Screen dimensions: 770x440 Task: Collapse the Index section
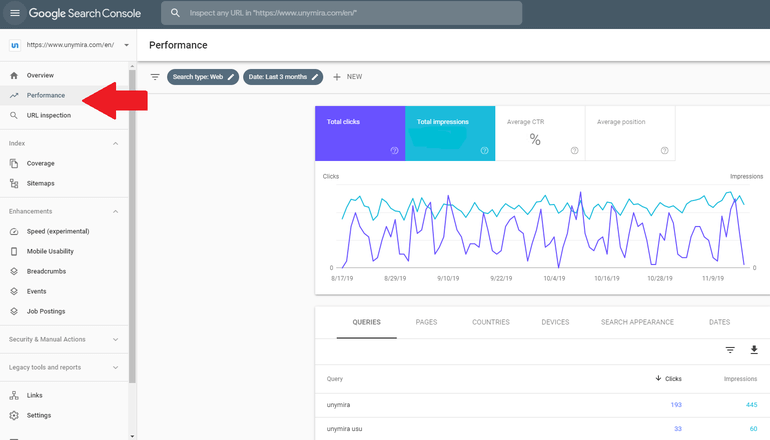(115, 143)
